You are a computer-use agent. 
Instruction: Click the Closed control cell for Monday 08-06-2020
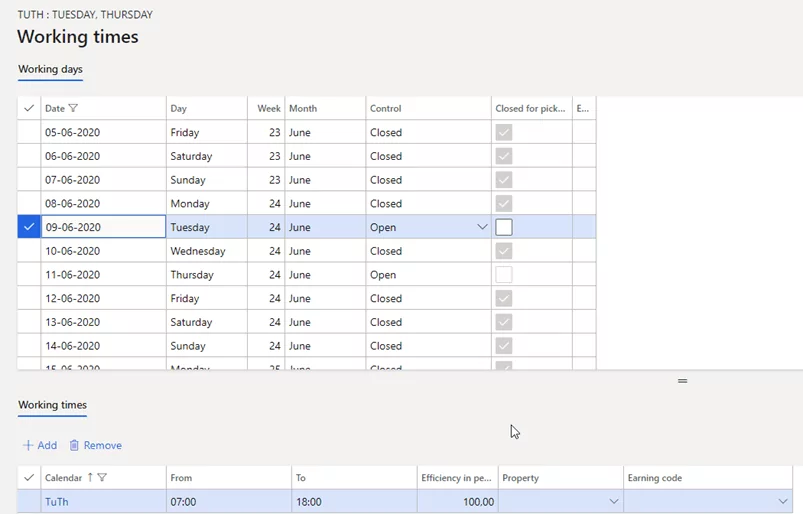pos(428,203)
